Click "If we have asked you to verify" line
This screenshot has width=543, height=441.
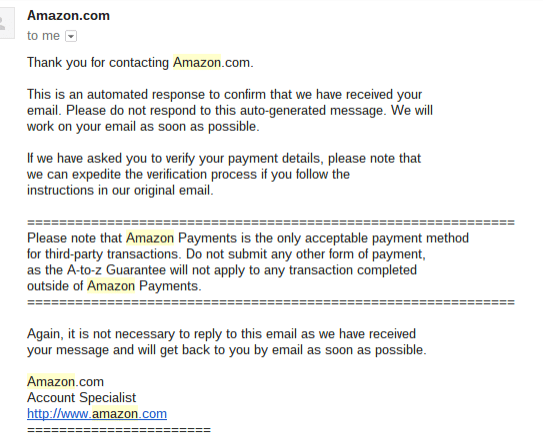coord(224,158)
